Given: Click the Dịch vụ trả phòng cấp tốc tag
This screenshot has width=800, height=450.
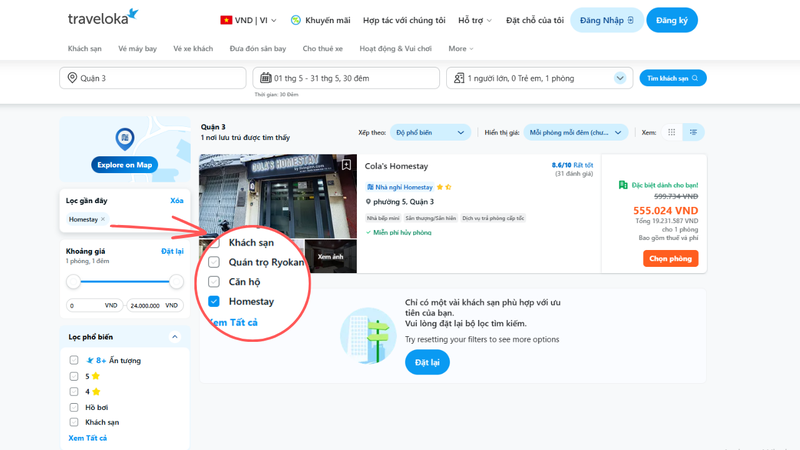Looking at the screenshot, I should 492,218.
